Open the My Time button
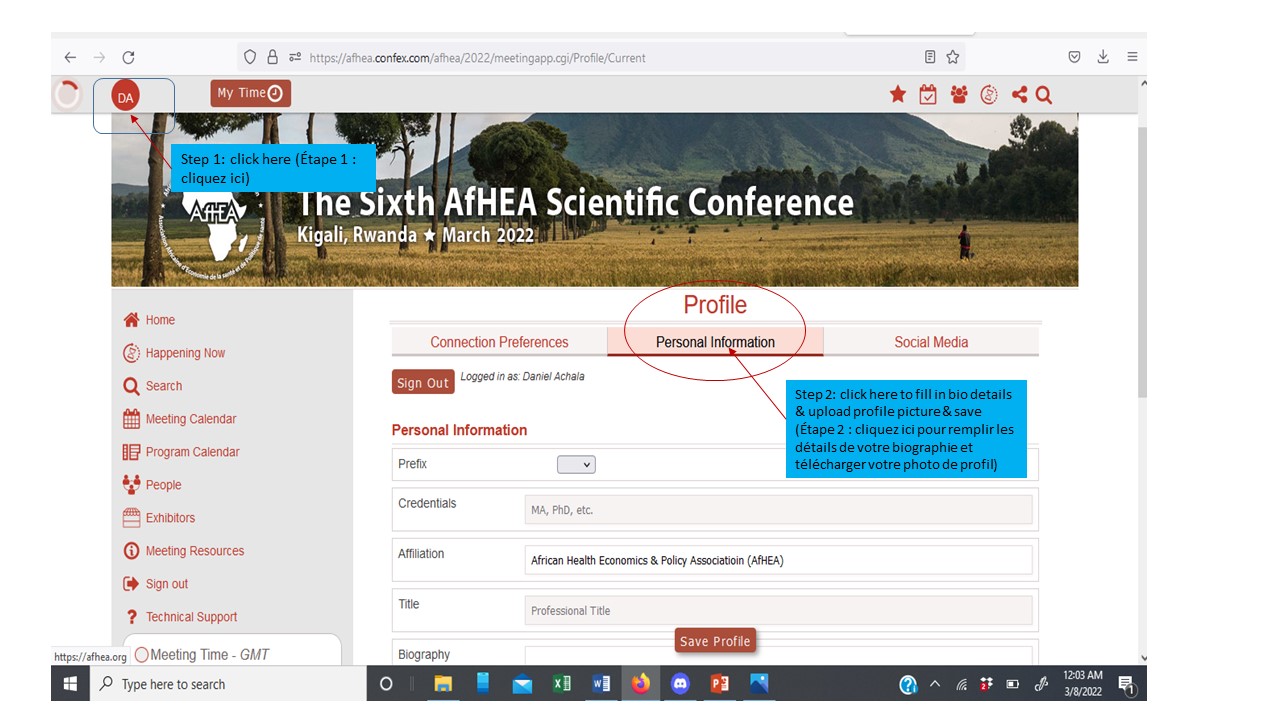Screen dimensions: 1280x720 250,93
